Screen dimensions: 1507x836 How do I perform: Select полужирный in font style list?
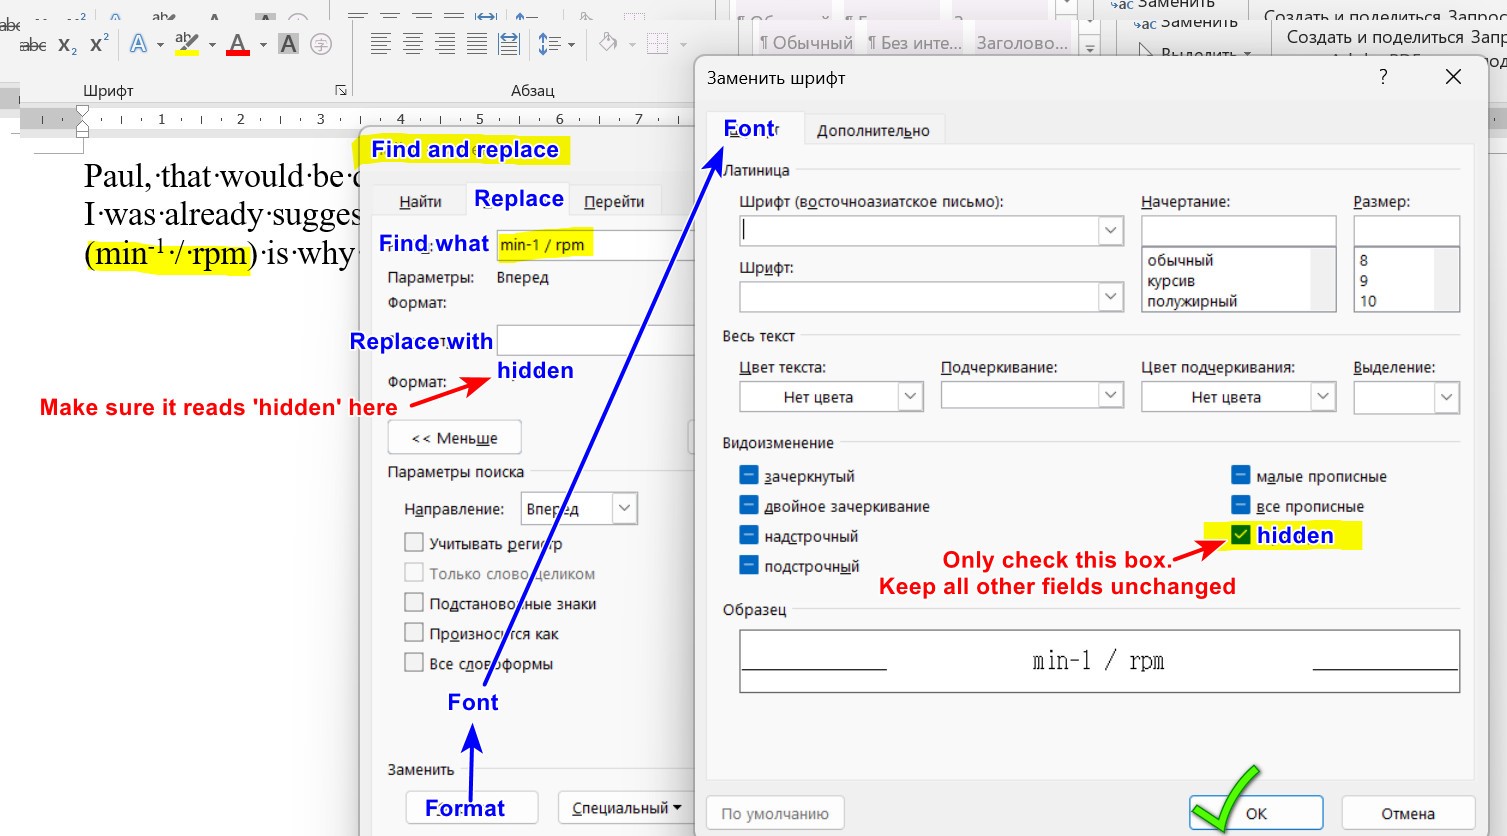click(x=1192, y=301)
